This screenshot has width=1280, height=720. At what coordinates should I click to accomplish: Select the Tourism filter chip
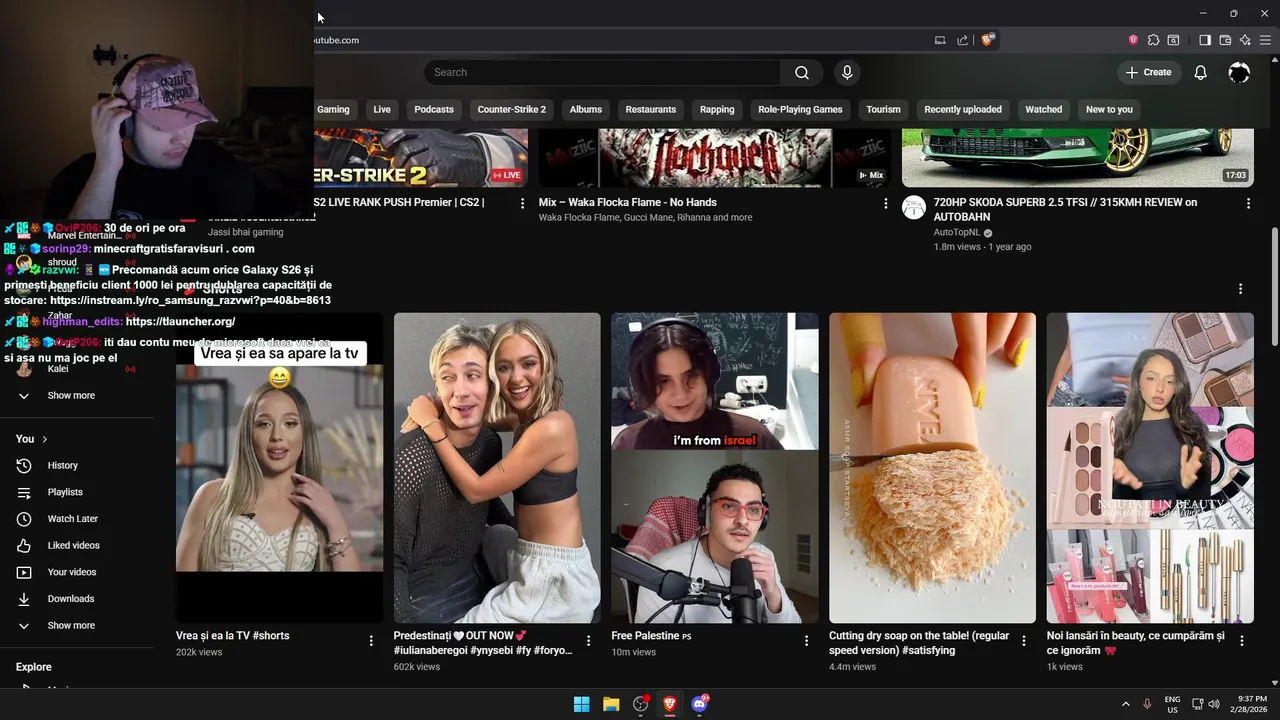pos(883,109)
